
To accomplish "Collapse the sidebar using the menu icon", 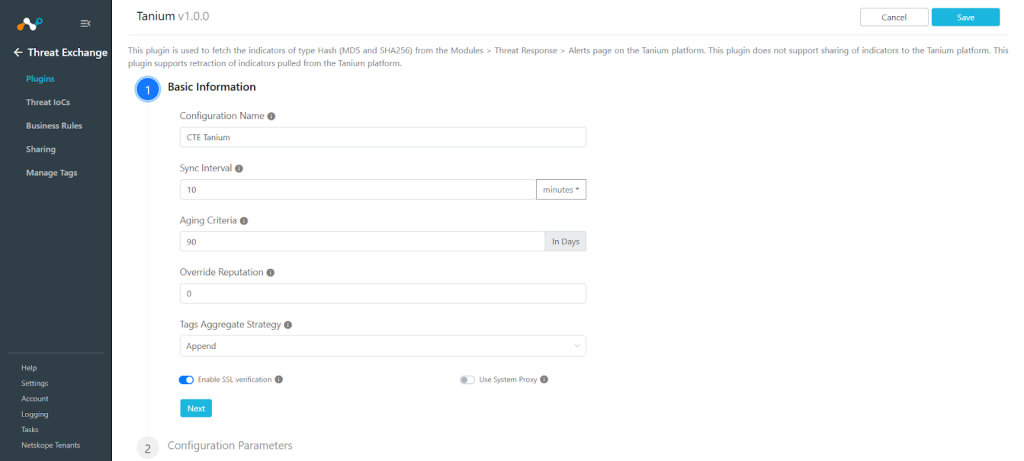I will pyautogui.click(x=85, y=24).
